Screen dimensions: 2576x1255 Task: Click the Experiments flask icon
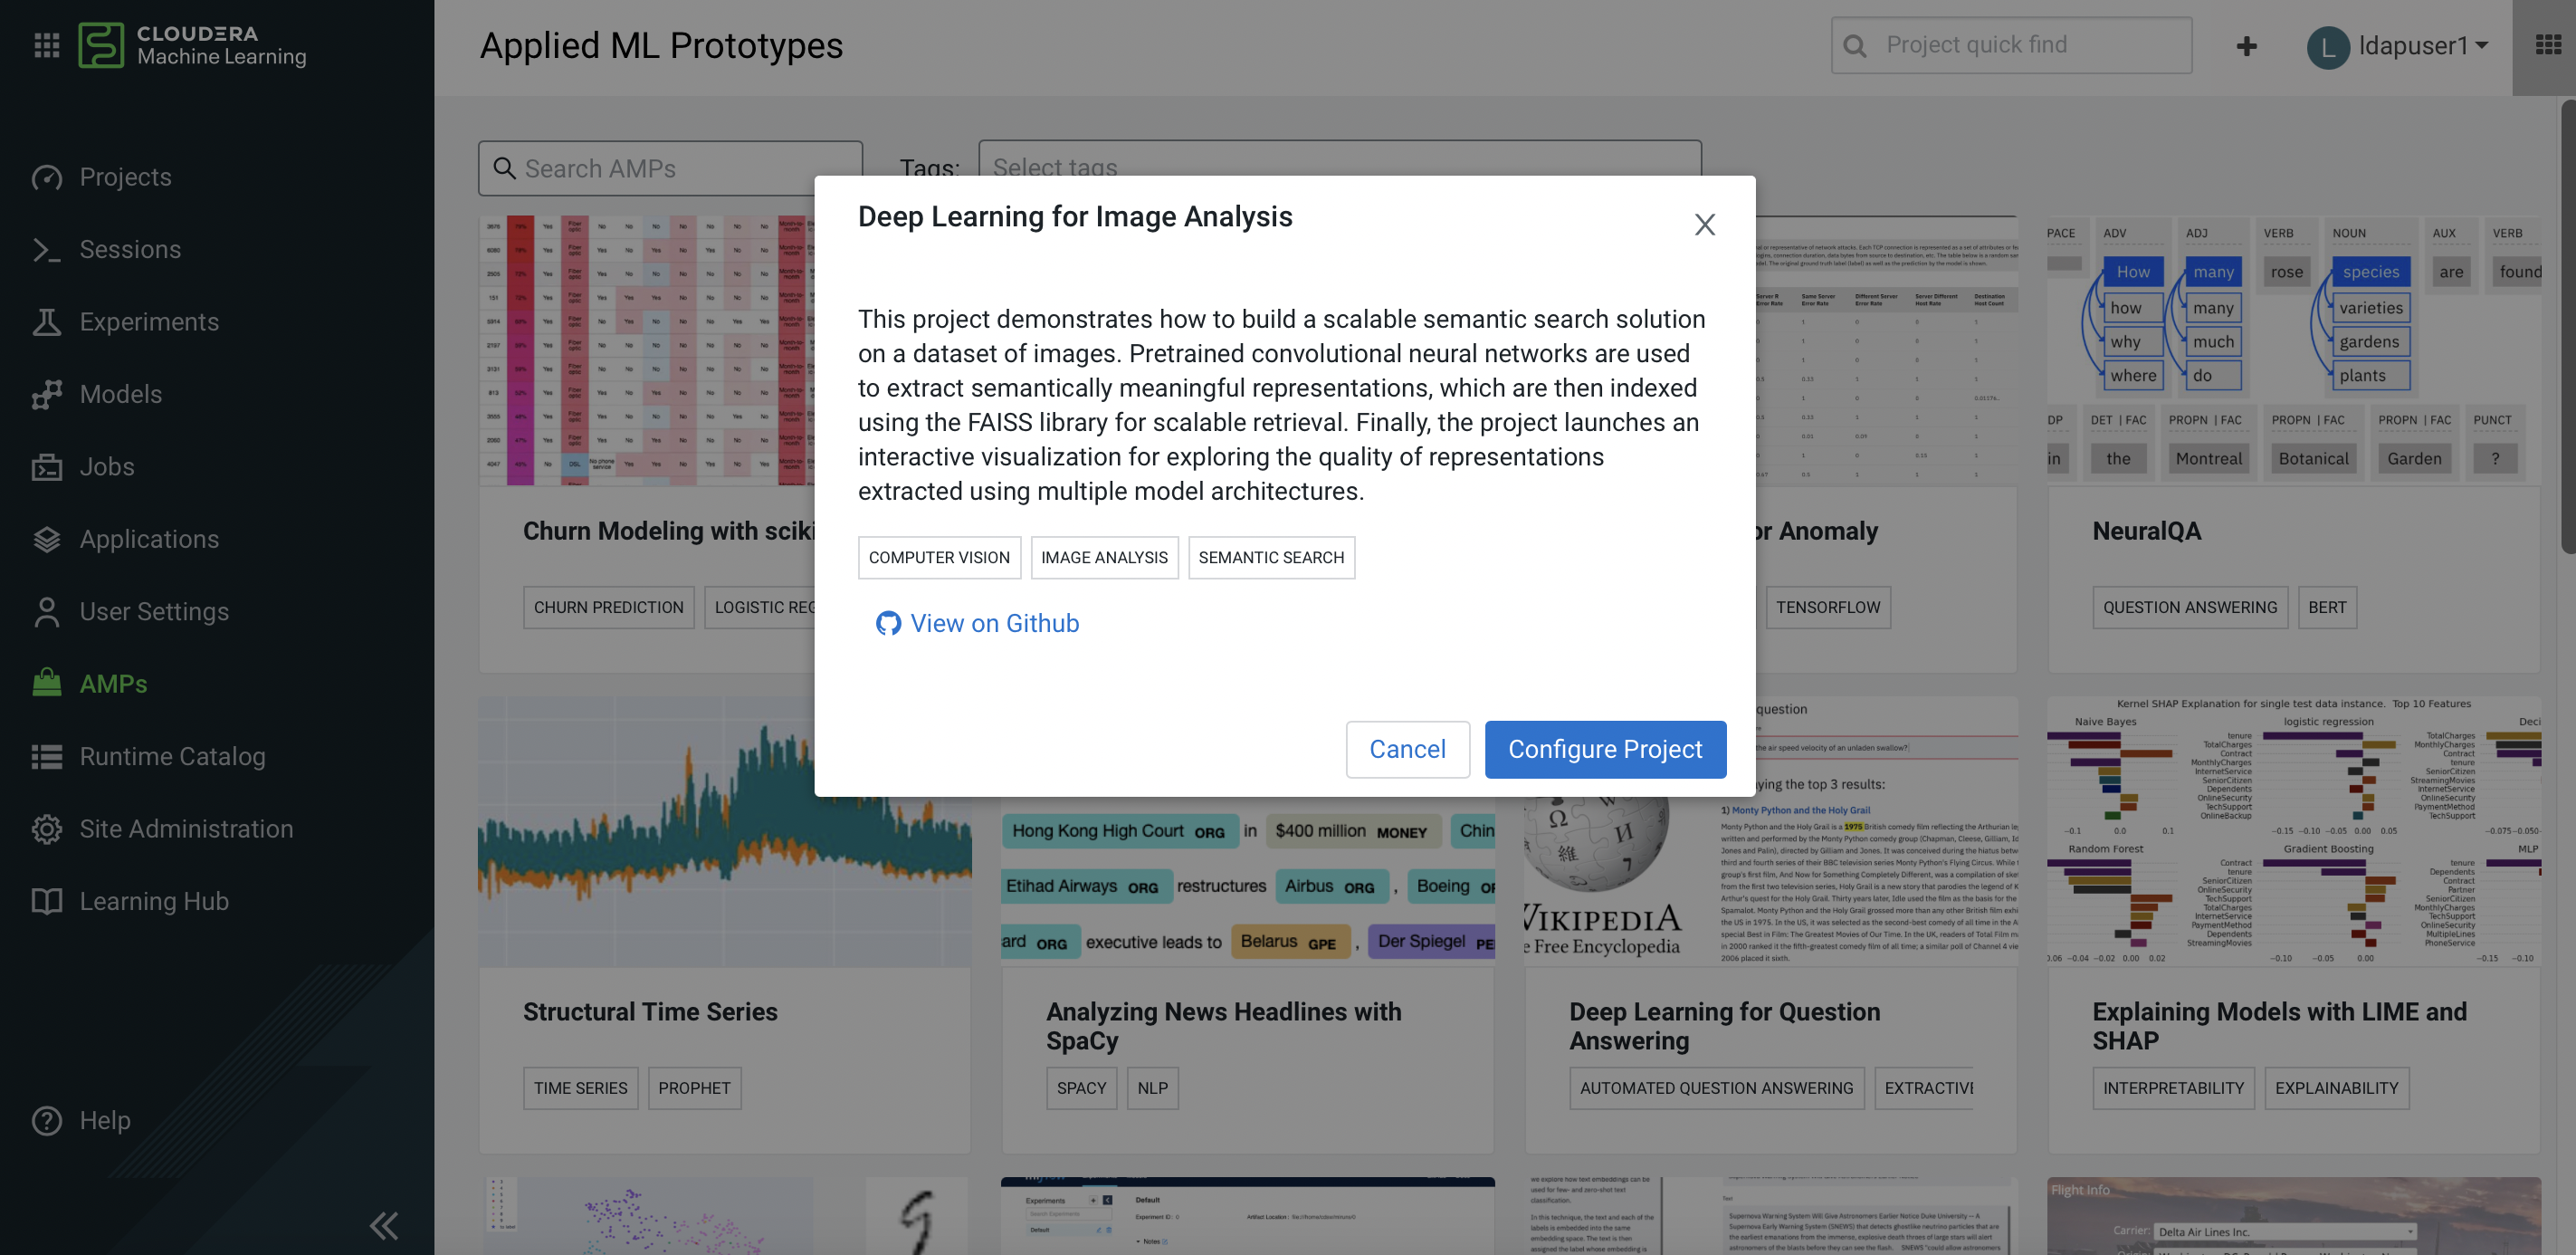pyautogui.click(x=46, y=322)
